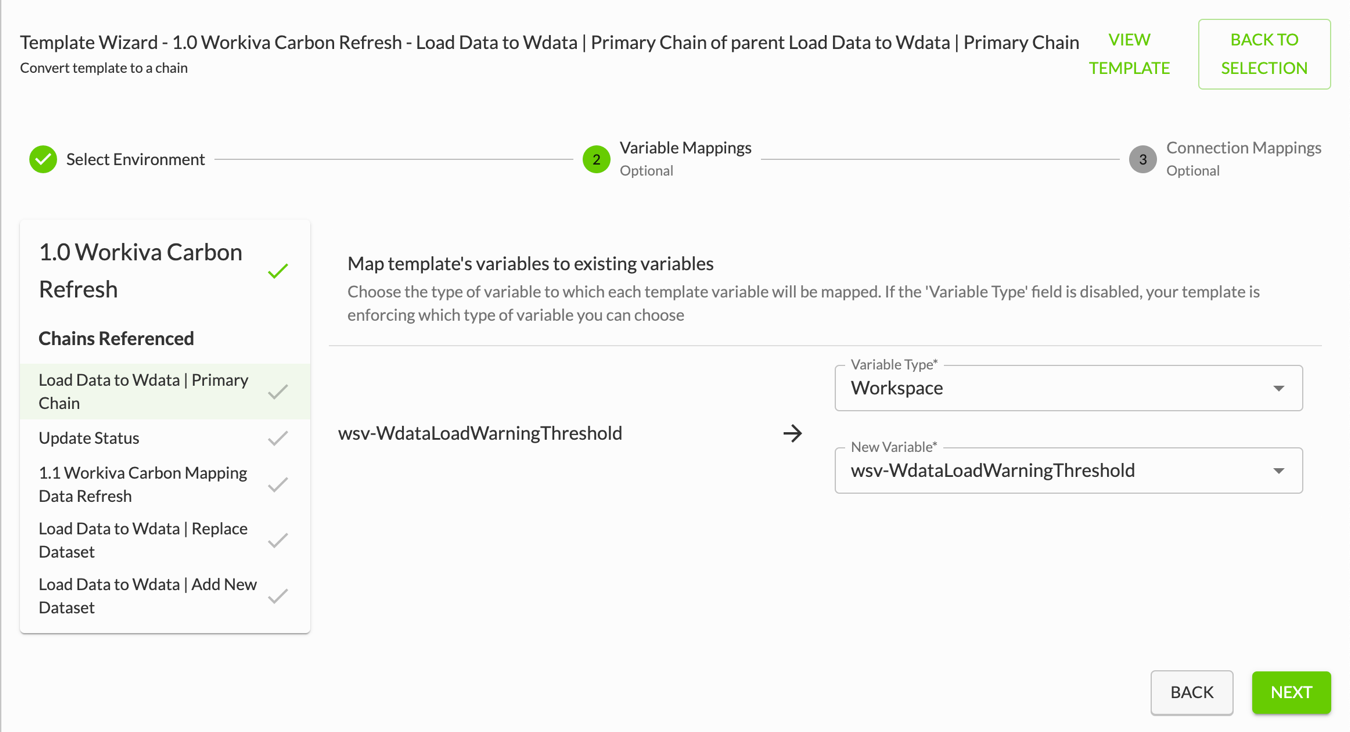The height and width of the screenshot is (732, 1350).
Task: Expand Variable Type using its arrow
Action: pos(1278,388)
